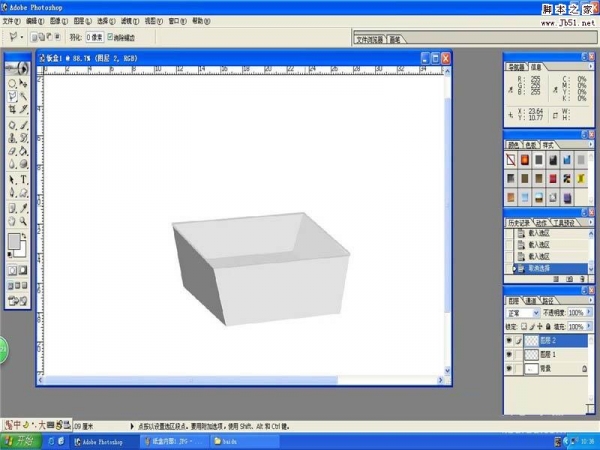Viewport: 600px width, 450px height.
Task: Open the 编辑 (Edit) menu
Action: coord(35,21)
